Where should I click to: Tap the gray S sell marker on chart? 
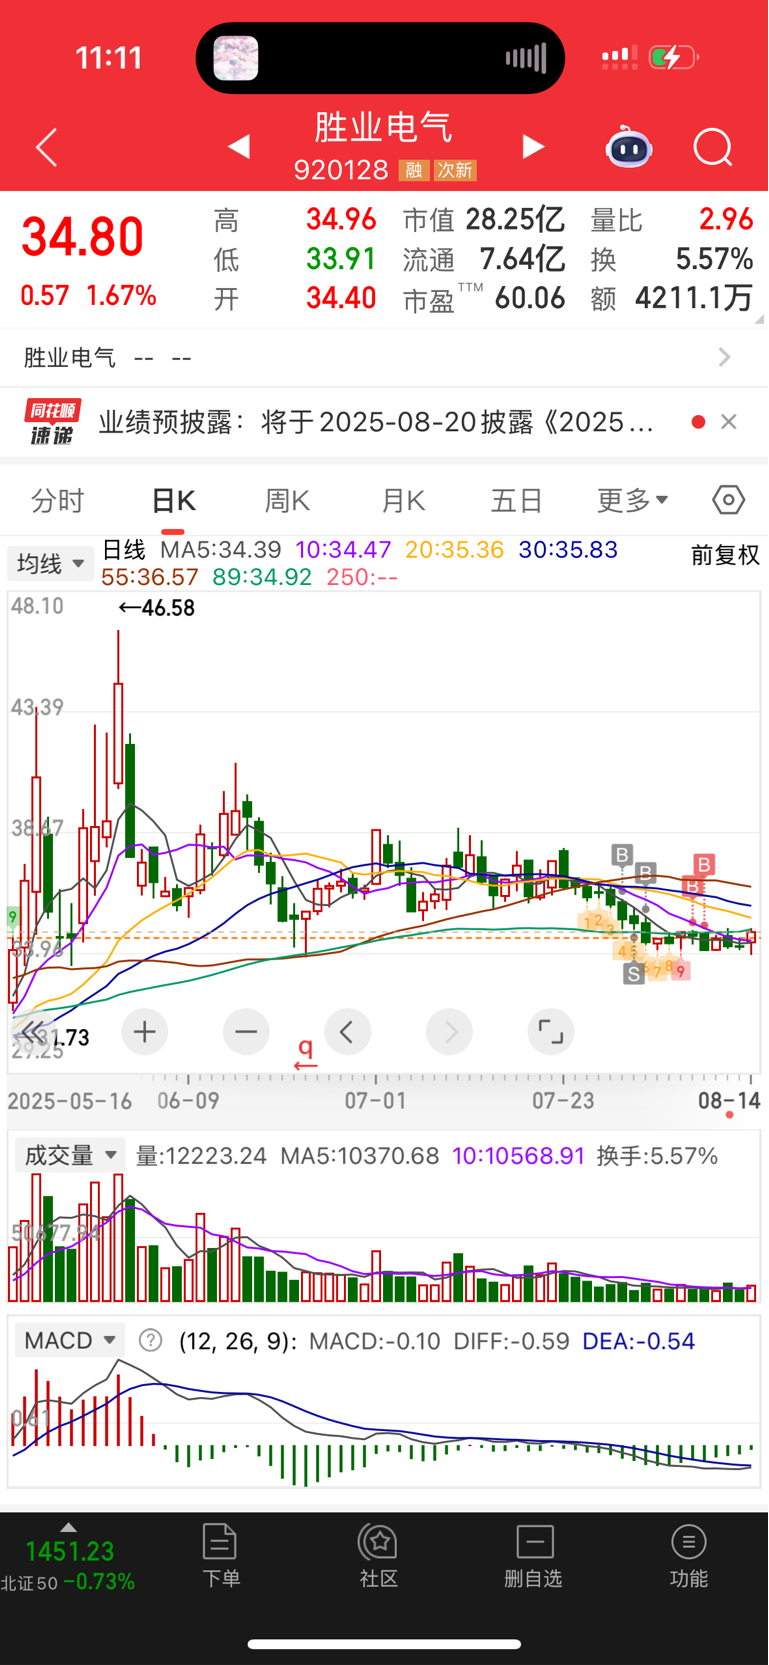click(x=633, y=974)
